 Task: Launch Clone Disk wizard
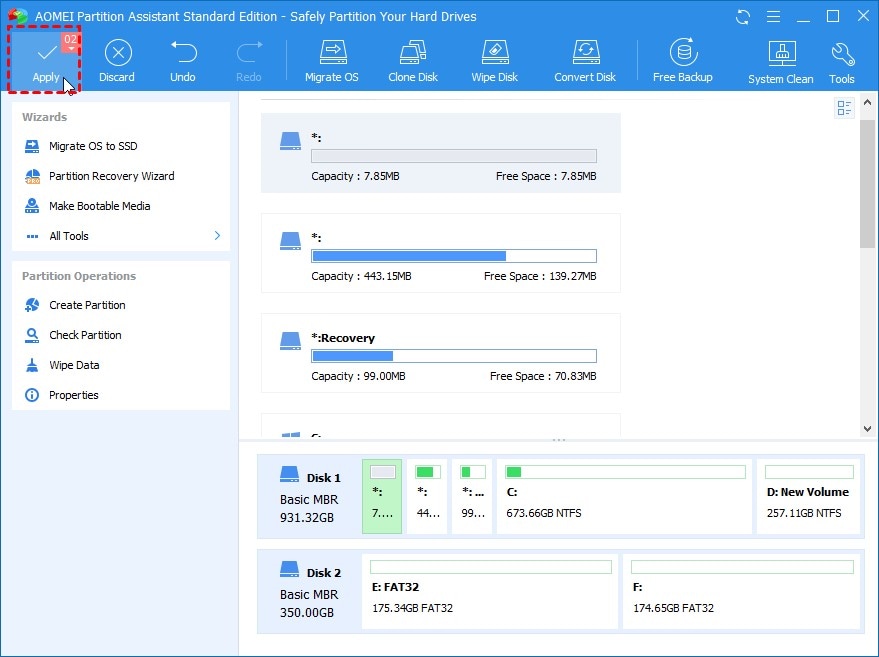413,61
